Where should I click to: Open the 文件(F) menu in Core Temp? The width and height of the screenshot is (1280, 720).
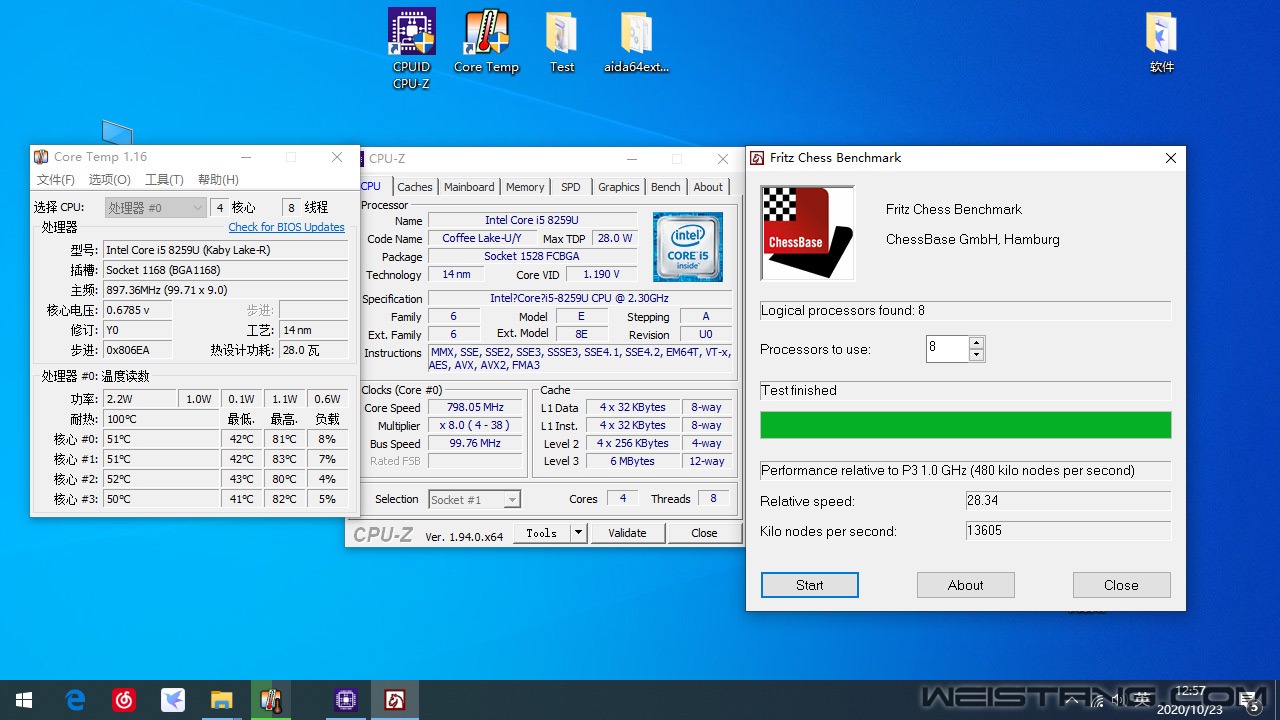(x=56, y=180)
